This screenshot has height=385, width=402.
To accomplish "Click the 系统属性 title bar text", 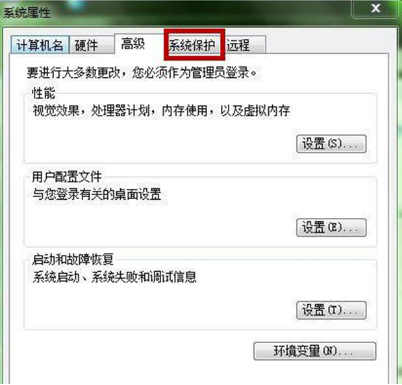I will [27, 13].
